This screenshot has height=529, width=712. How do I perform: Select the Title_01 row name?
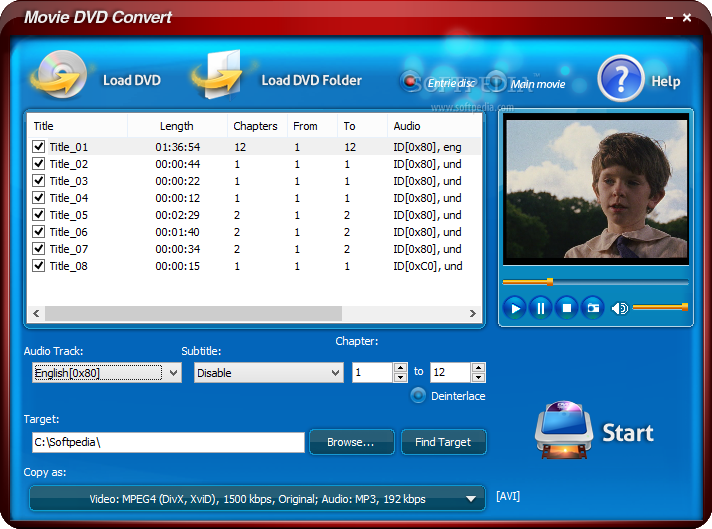(69, 147)
